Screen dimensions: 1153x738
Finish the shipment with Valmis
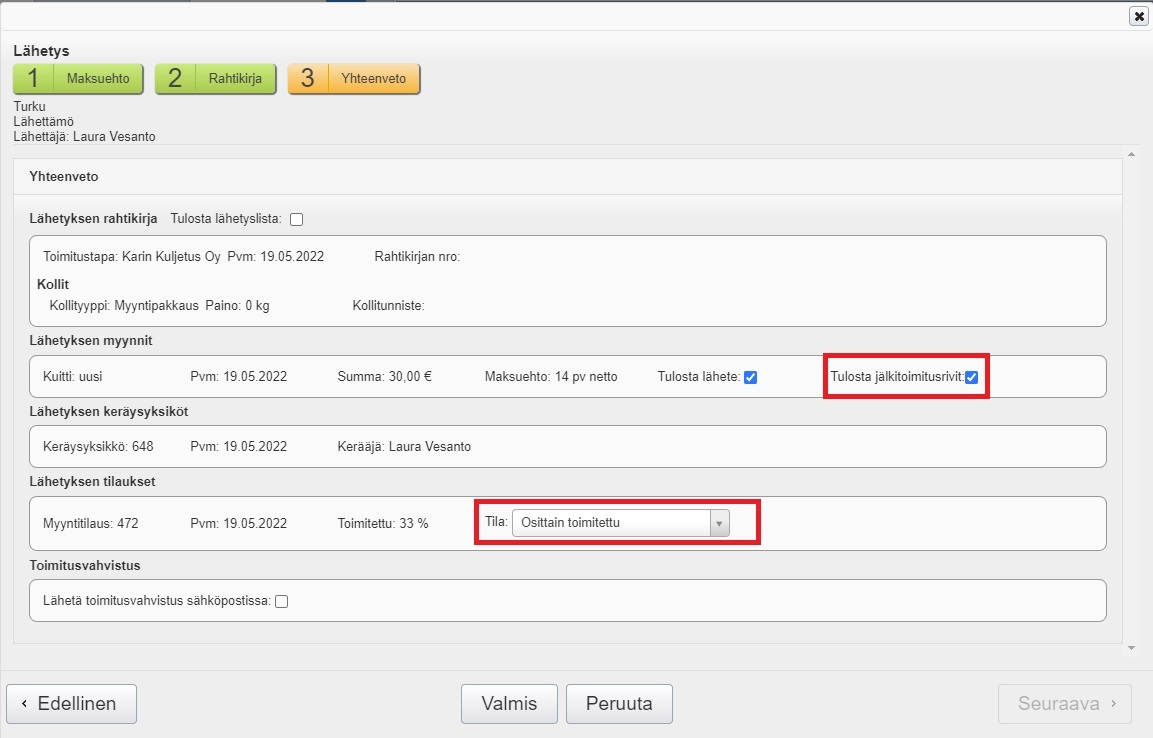[x=509, y=704]
